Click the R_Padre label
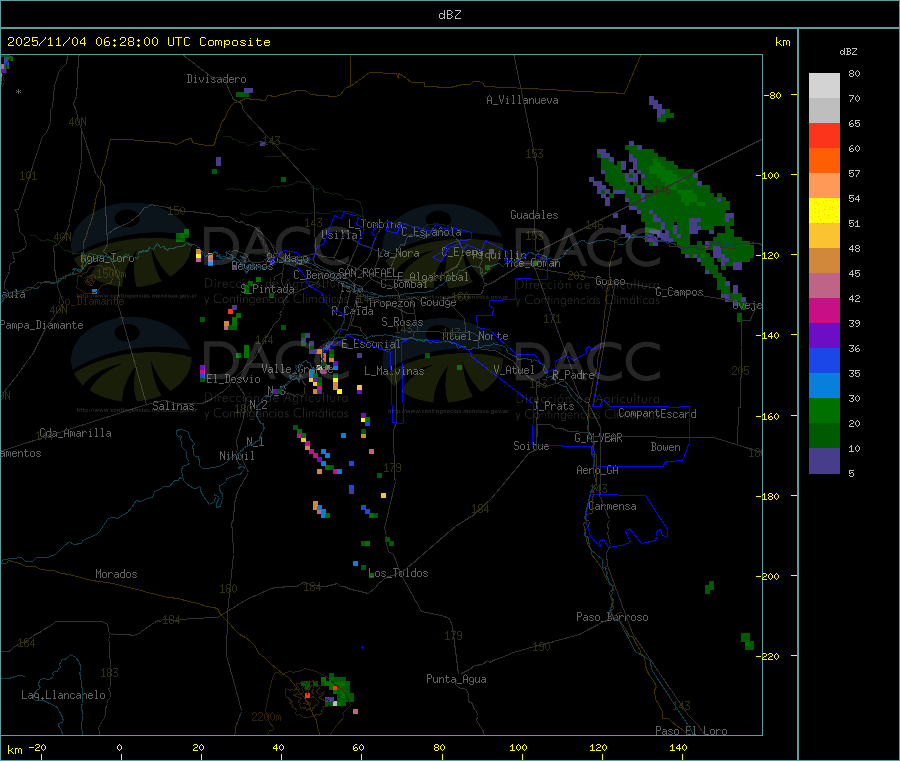Image resolution: width=900 pixels, height=761 pixels. pyautogui.click(x=573, y=375)
